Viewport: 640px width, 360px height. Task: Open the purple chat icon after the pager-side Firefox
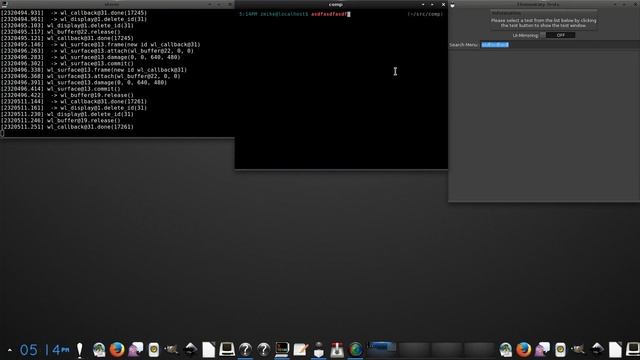(x=542, y=350)
